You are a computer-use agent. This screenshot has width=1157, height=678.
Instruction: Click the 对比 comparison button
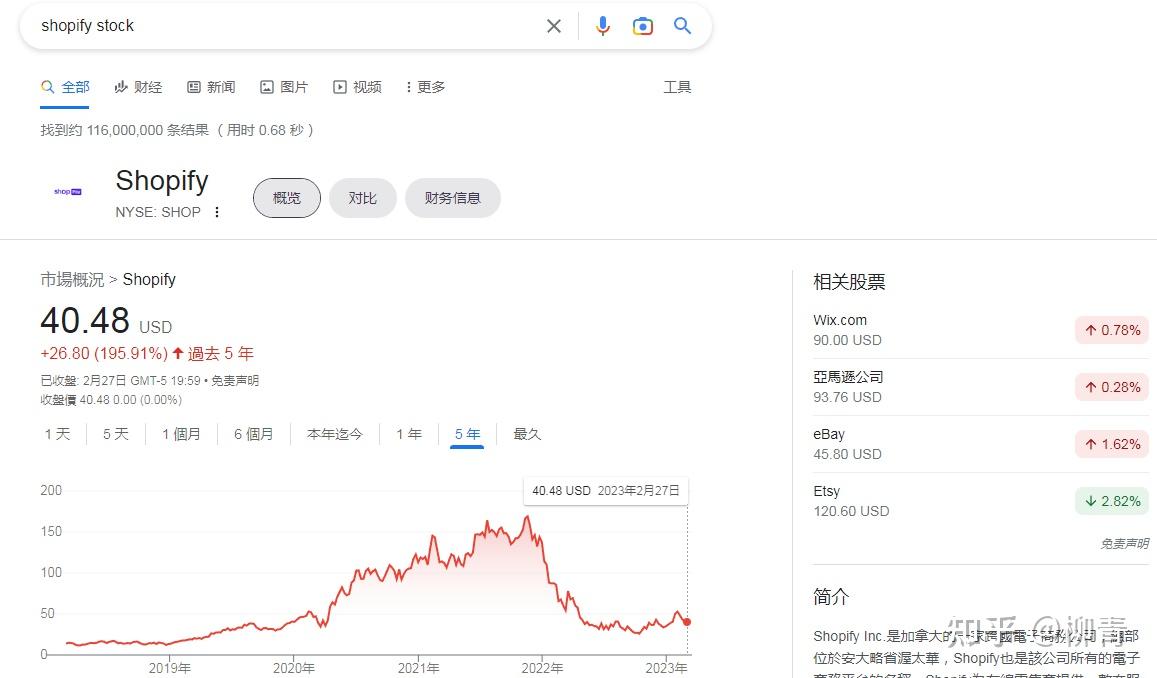tap(362, 197)
